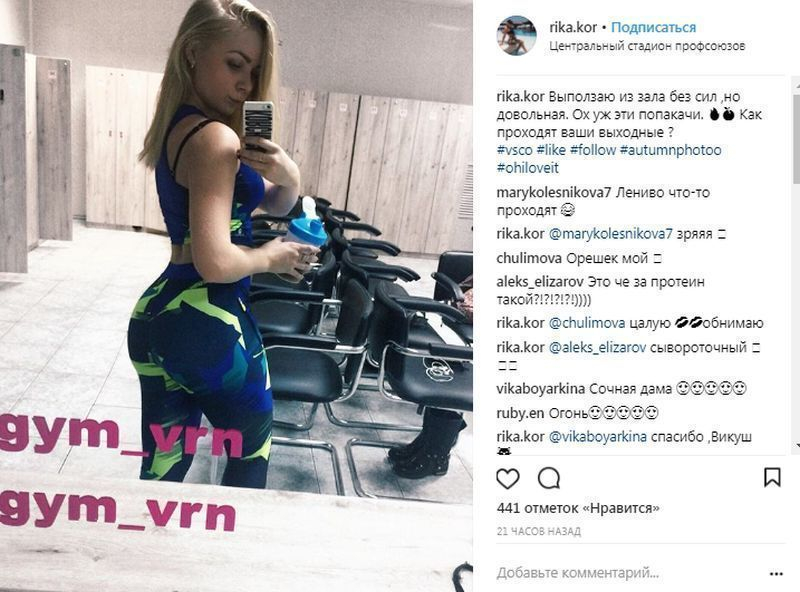Open the three-dot options menu

776,574
